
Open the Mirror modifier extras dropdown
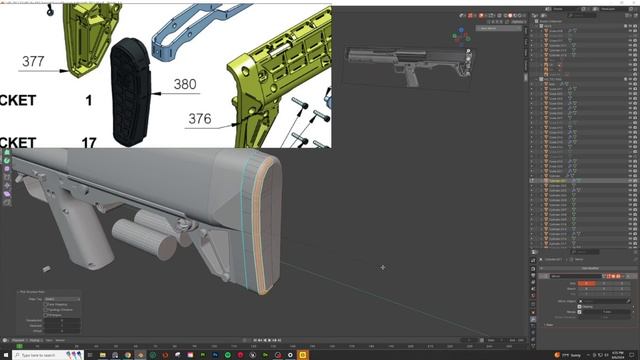(x=624, y=276)
